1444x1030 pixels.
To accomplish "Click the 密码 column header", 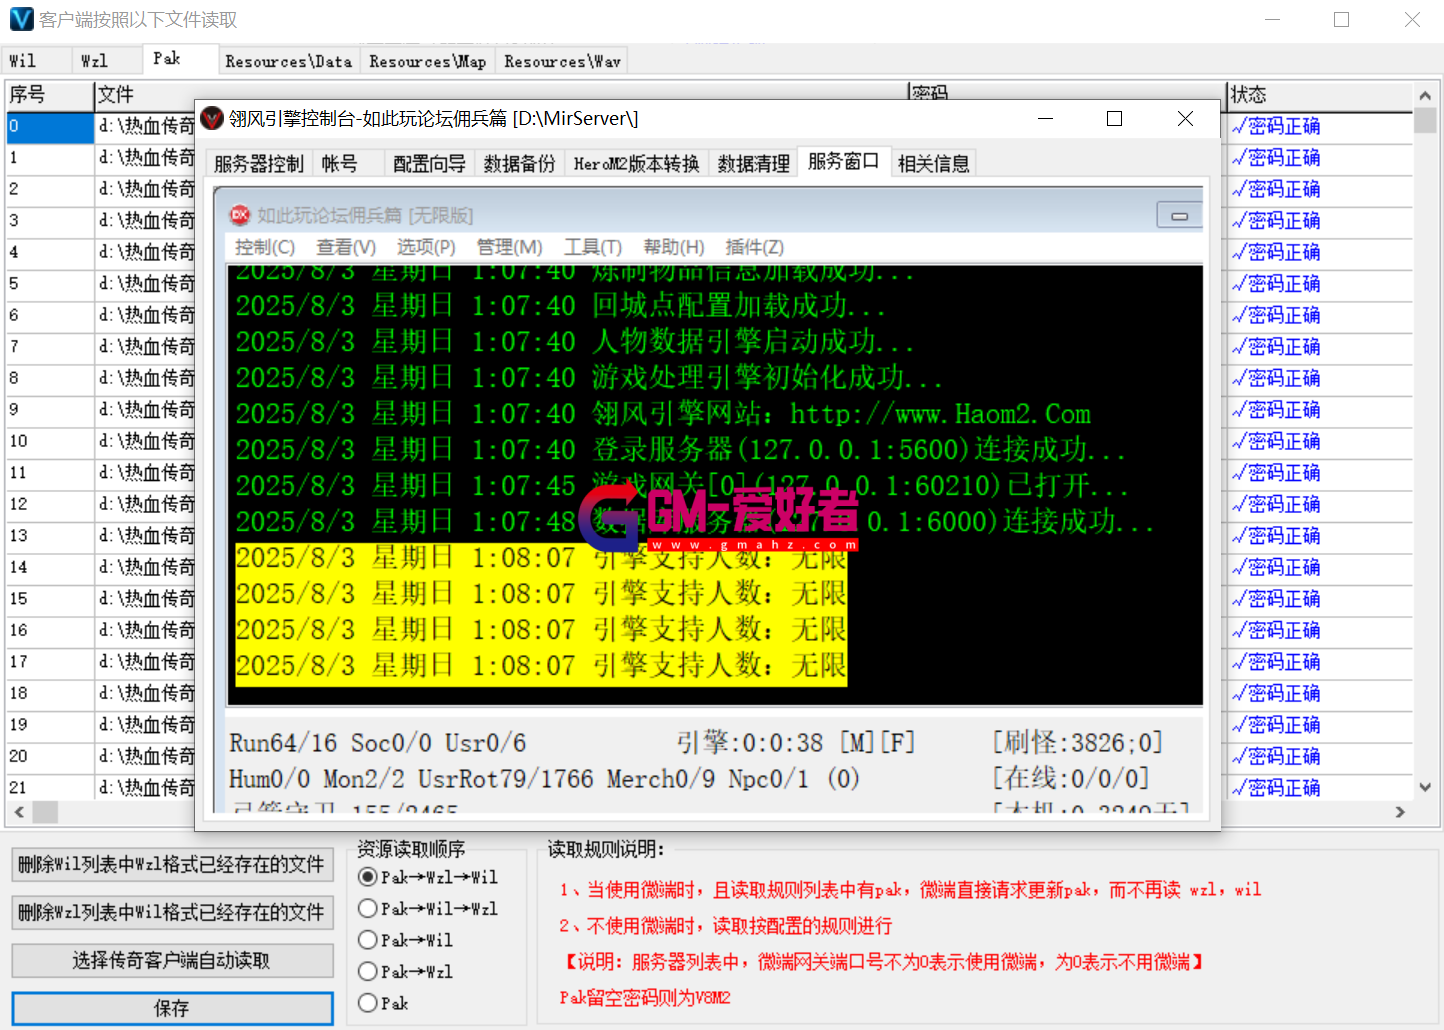I will coord(1065,94).
